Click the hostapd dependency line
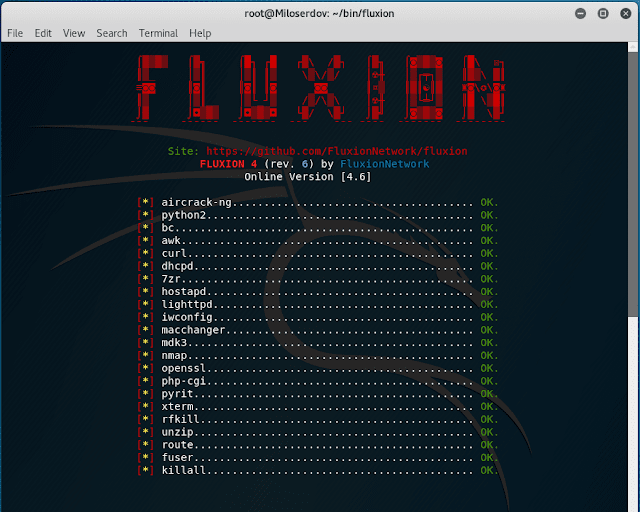The height and width of the screenshot is (512, 640). pos(318,292)
